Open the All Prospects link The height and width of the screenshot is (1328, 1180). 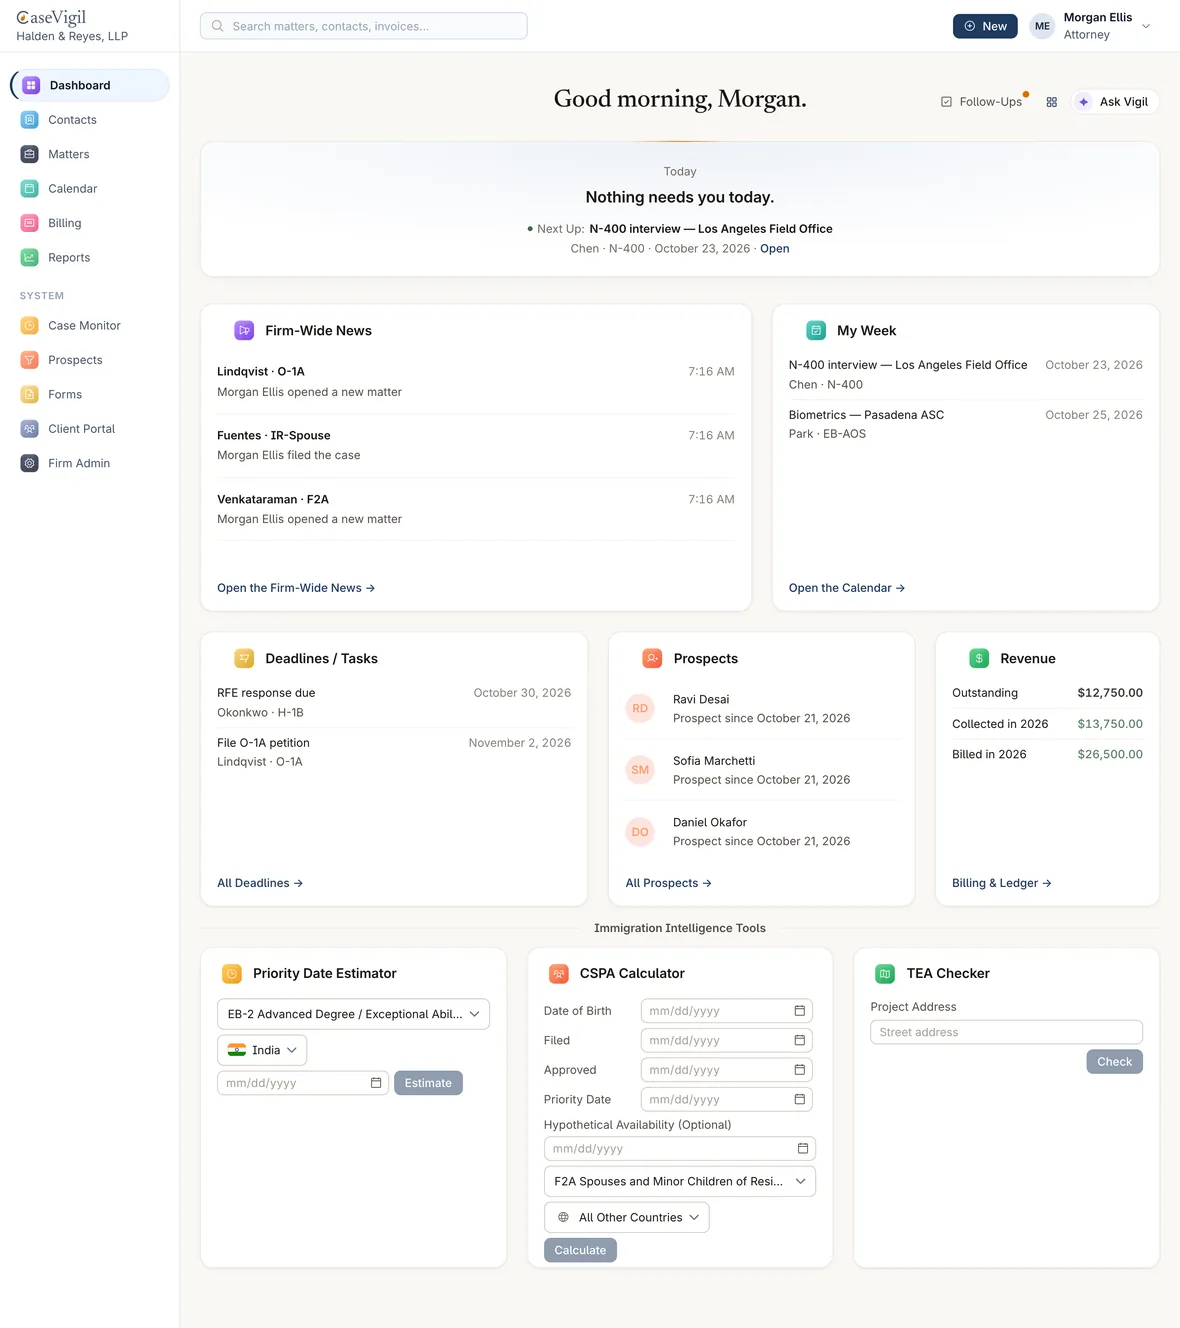click(669, 883)
